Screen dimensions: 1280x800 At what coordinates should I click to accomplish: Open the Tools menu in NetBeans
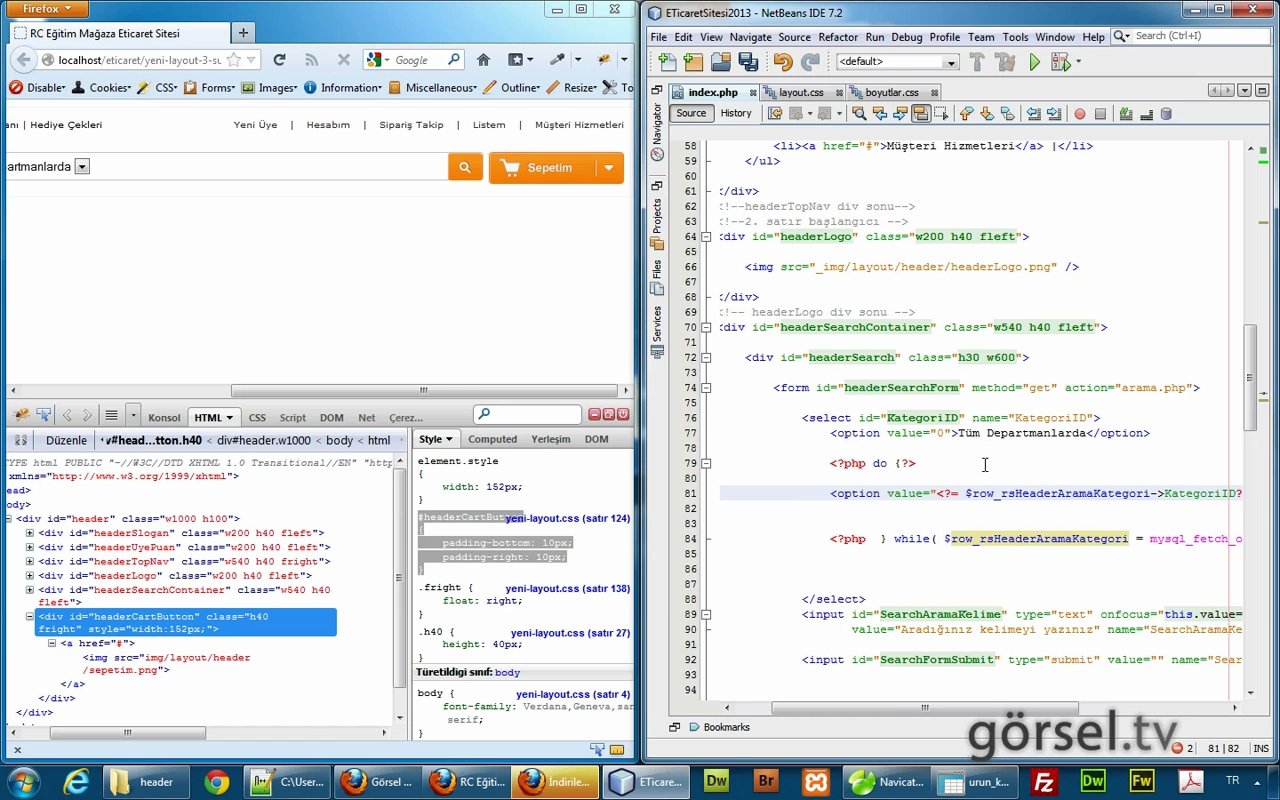(x=1015, y=37)
